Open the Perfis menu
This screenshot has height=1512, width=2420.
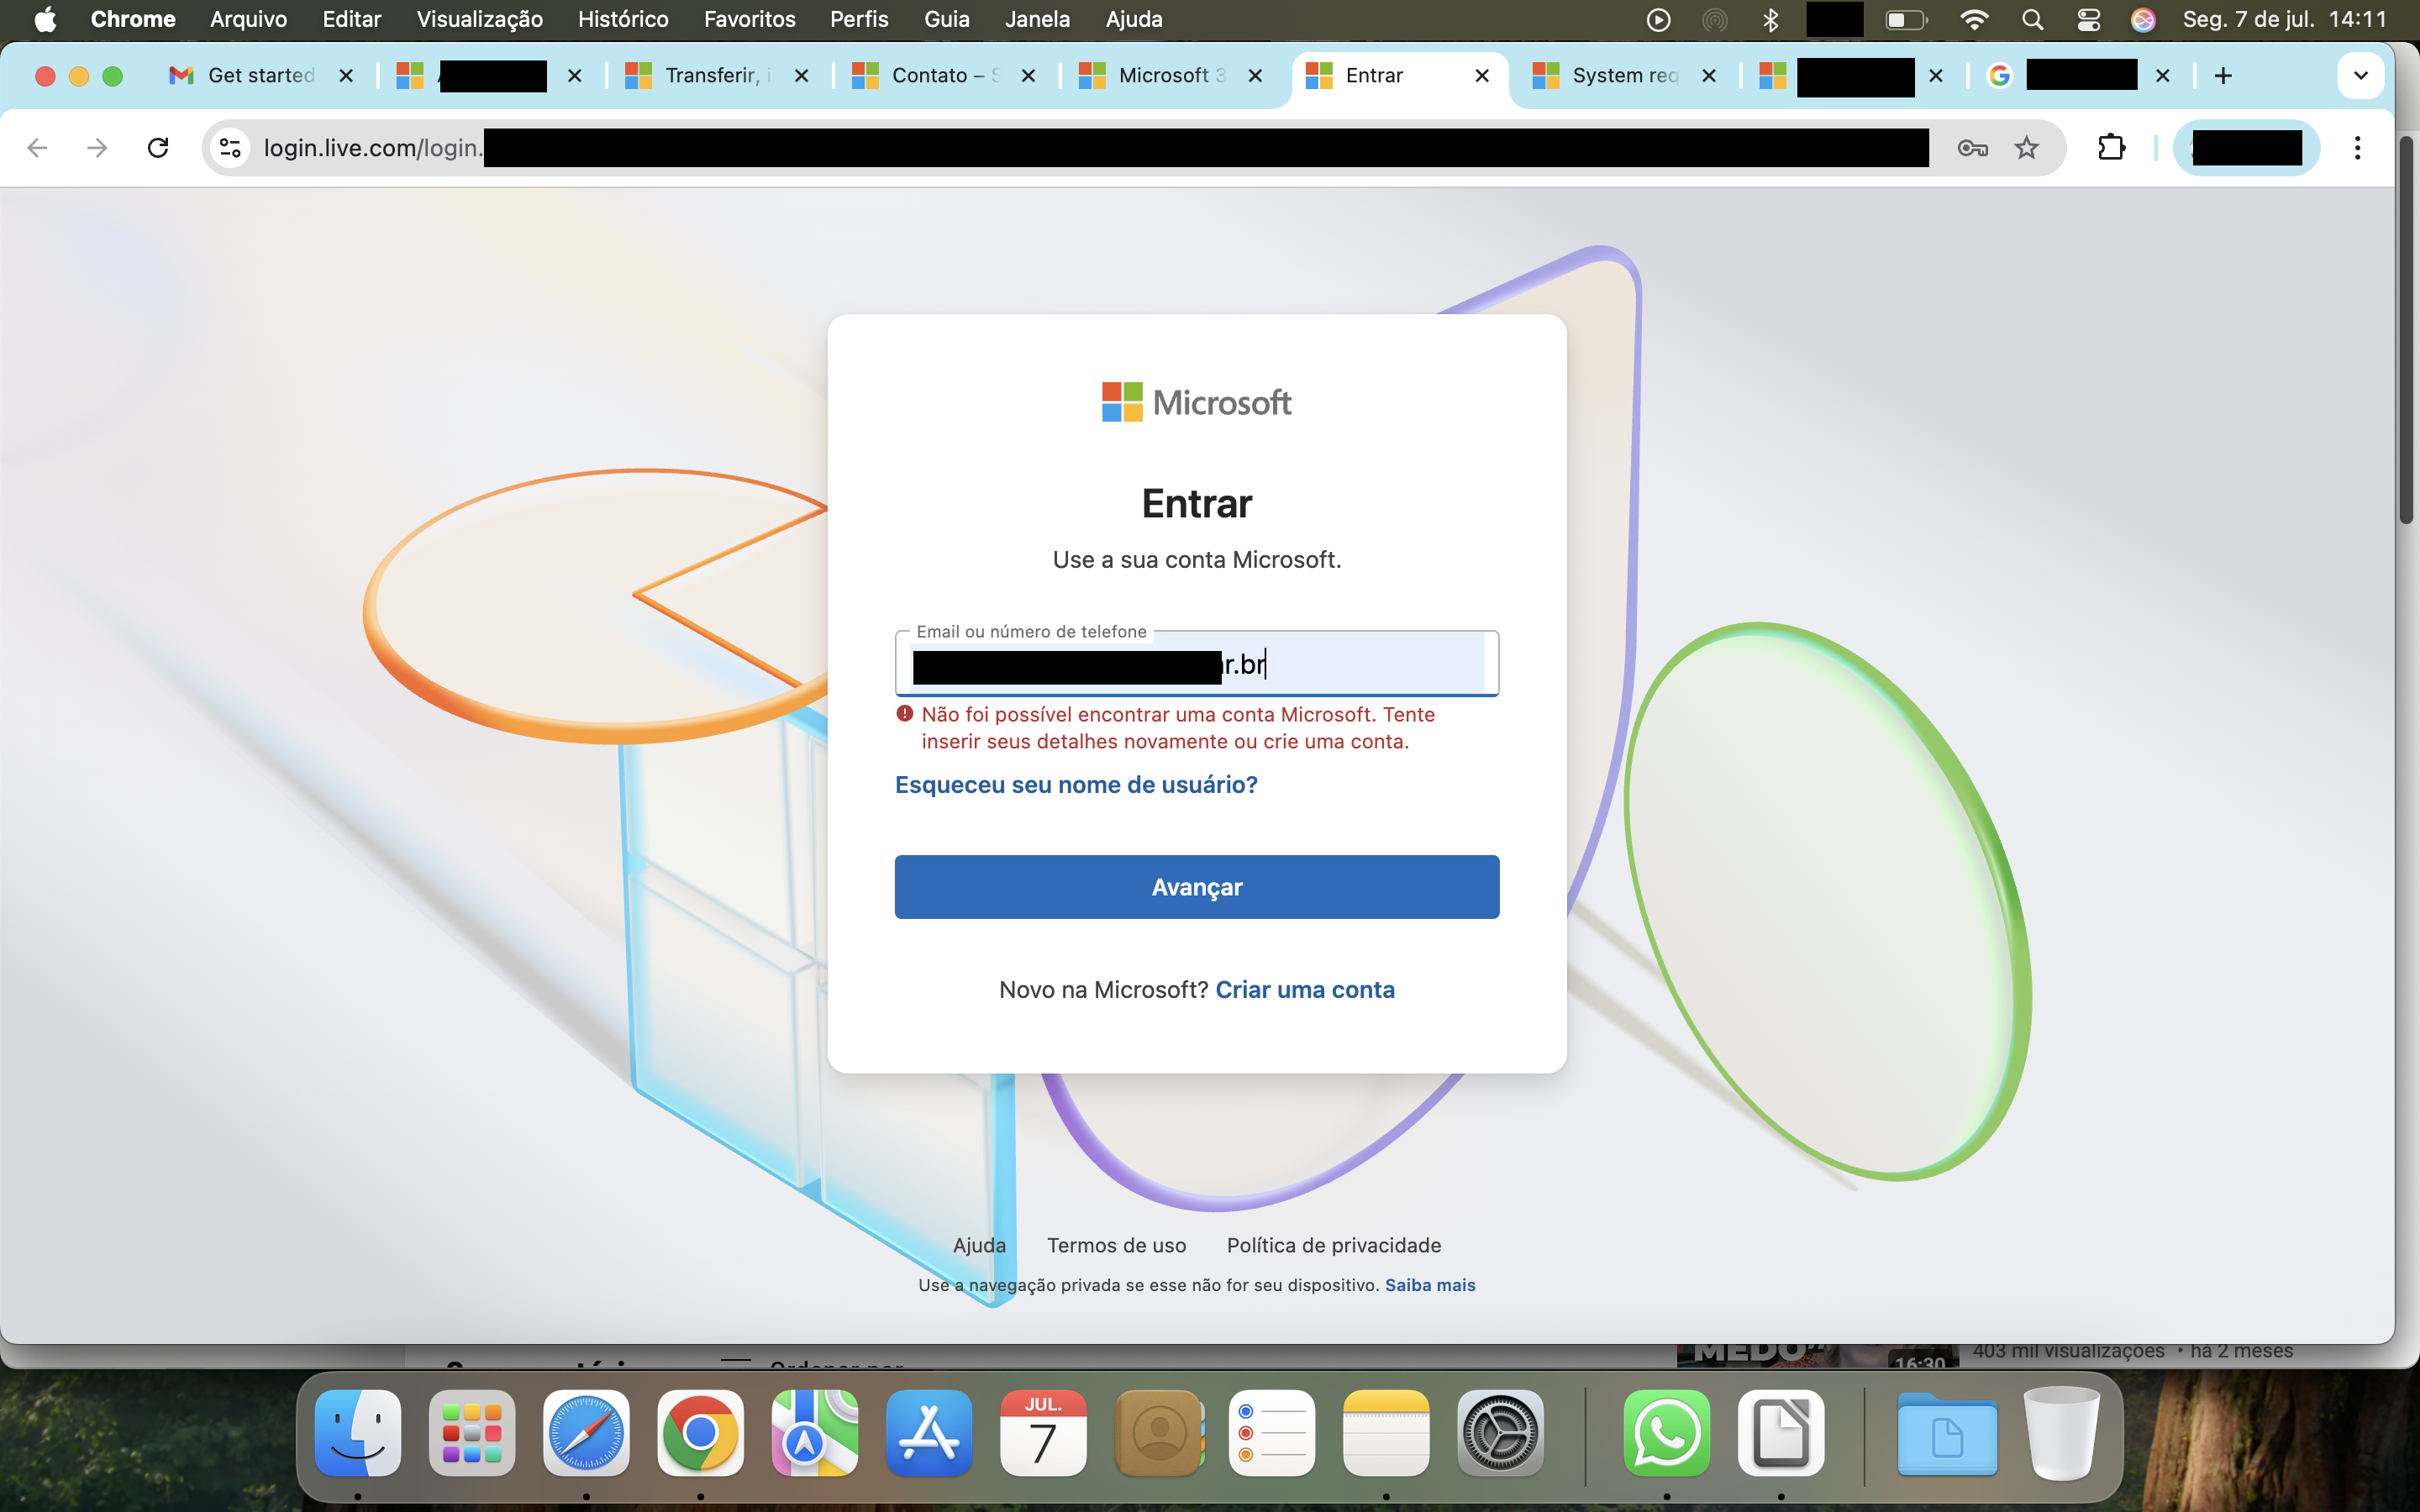[x=858, y=19]
